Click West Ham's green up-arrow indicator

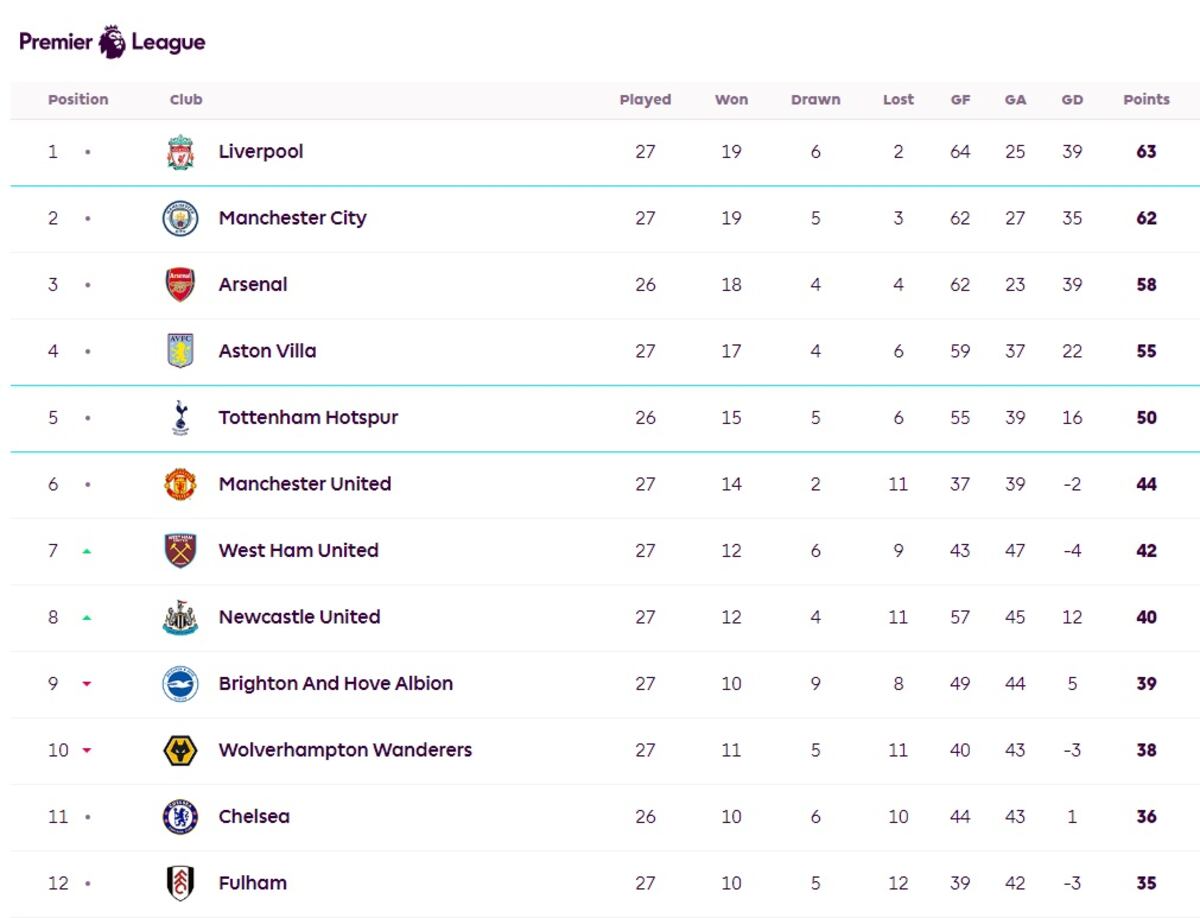click(x=87, y=551)
